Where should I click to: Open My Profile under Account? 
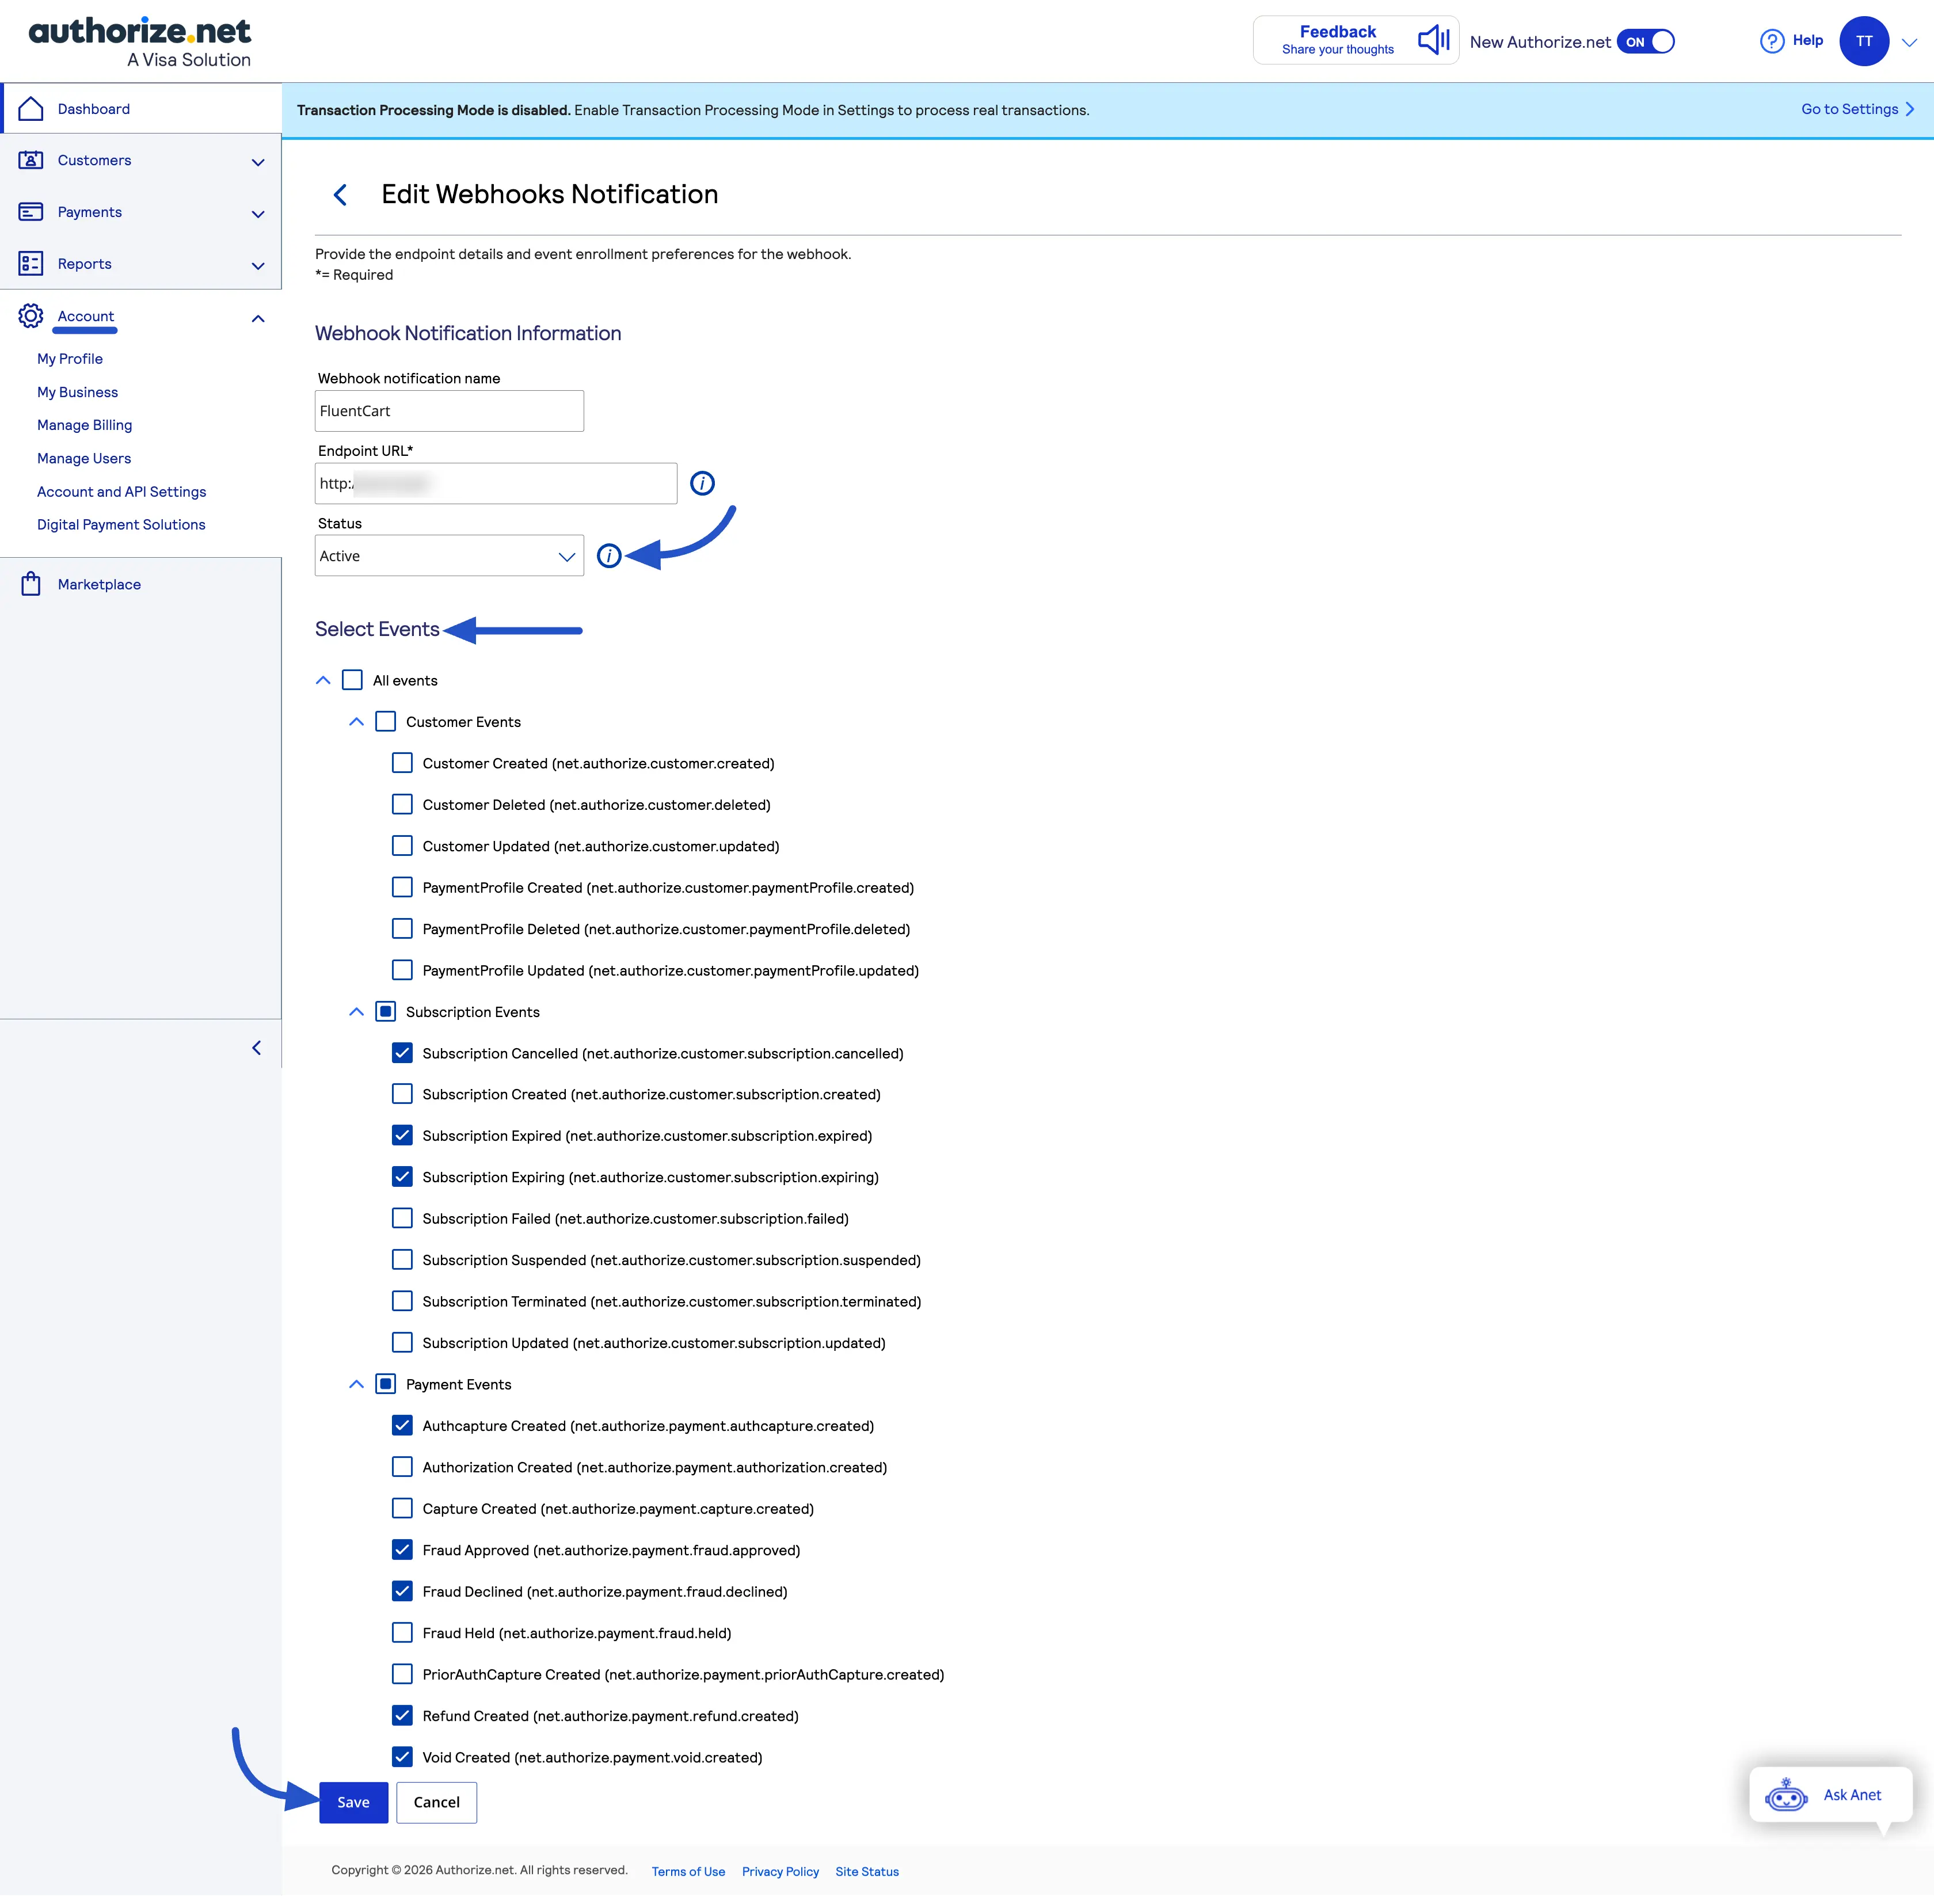[x=69, y=358]
